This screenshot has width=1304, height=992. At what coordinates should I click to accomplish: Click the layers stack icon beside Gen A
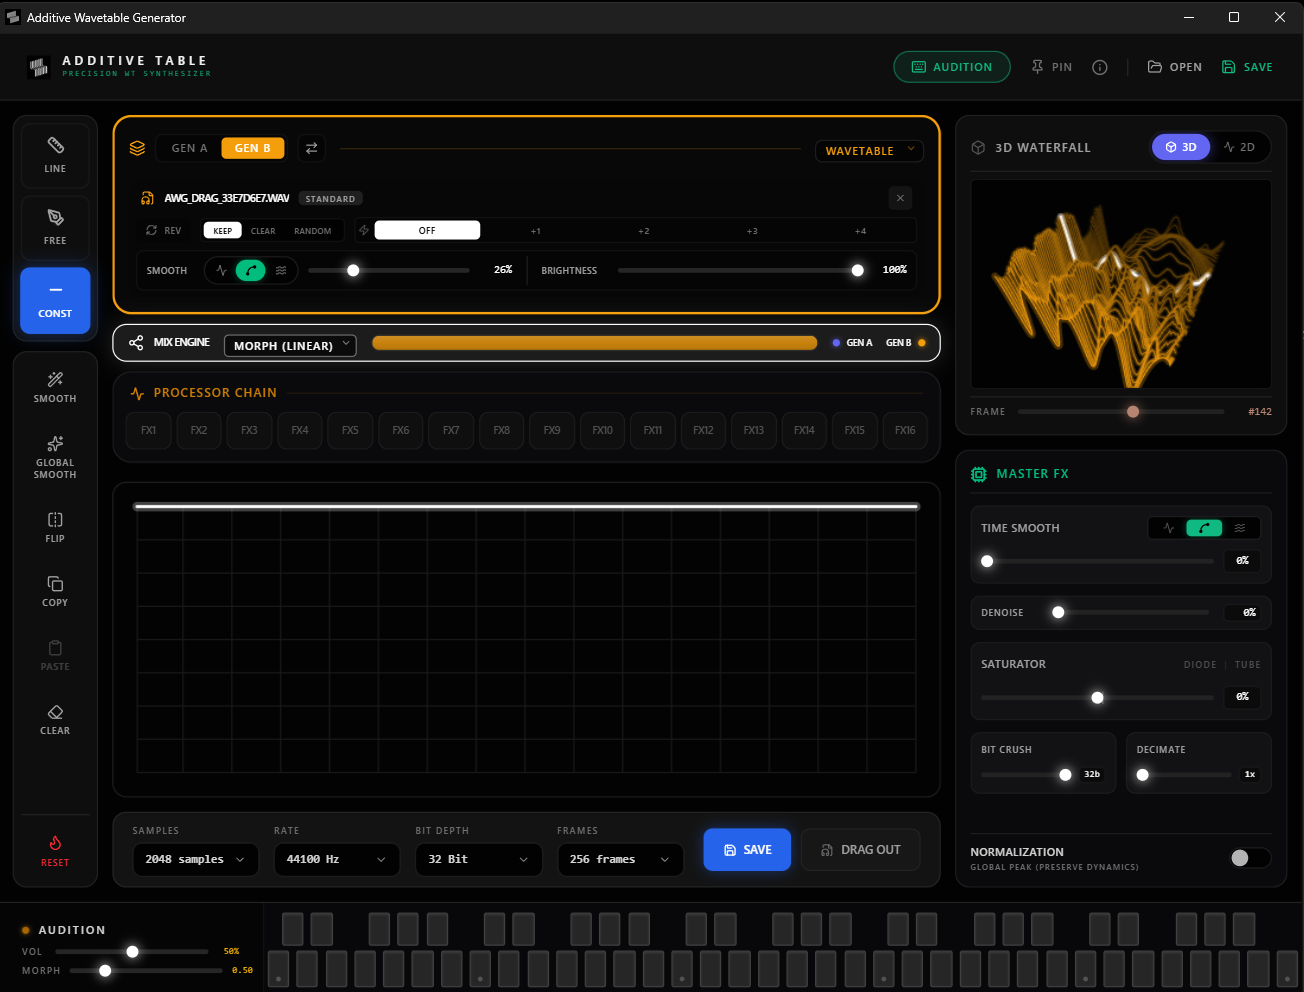pos(138,148)
